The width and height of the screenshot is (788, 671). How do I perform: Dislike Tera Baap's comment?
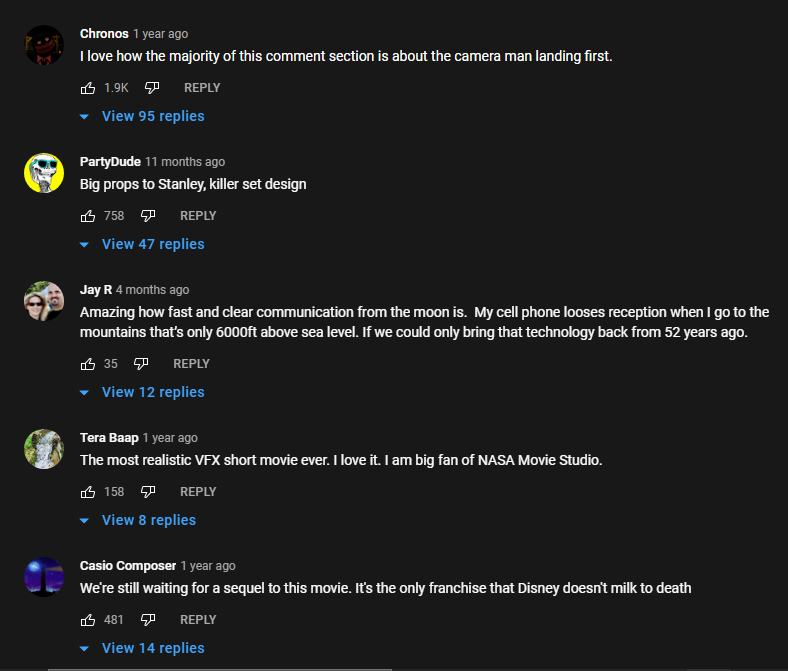coord(148,492)
